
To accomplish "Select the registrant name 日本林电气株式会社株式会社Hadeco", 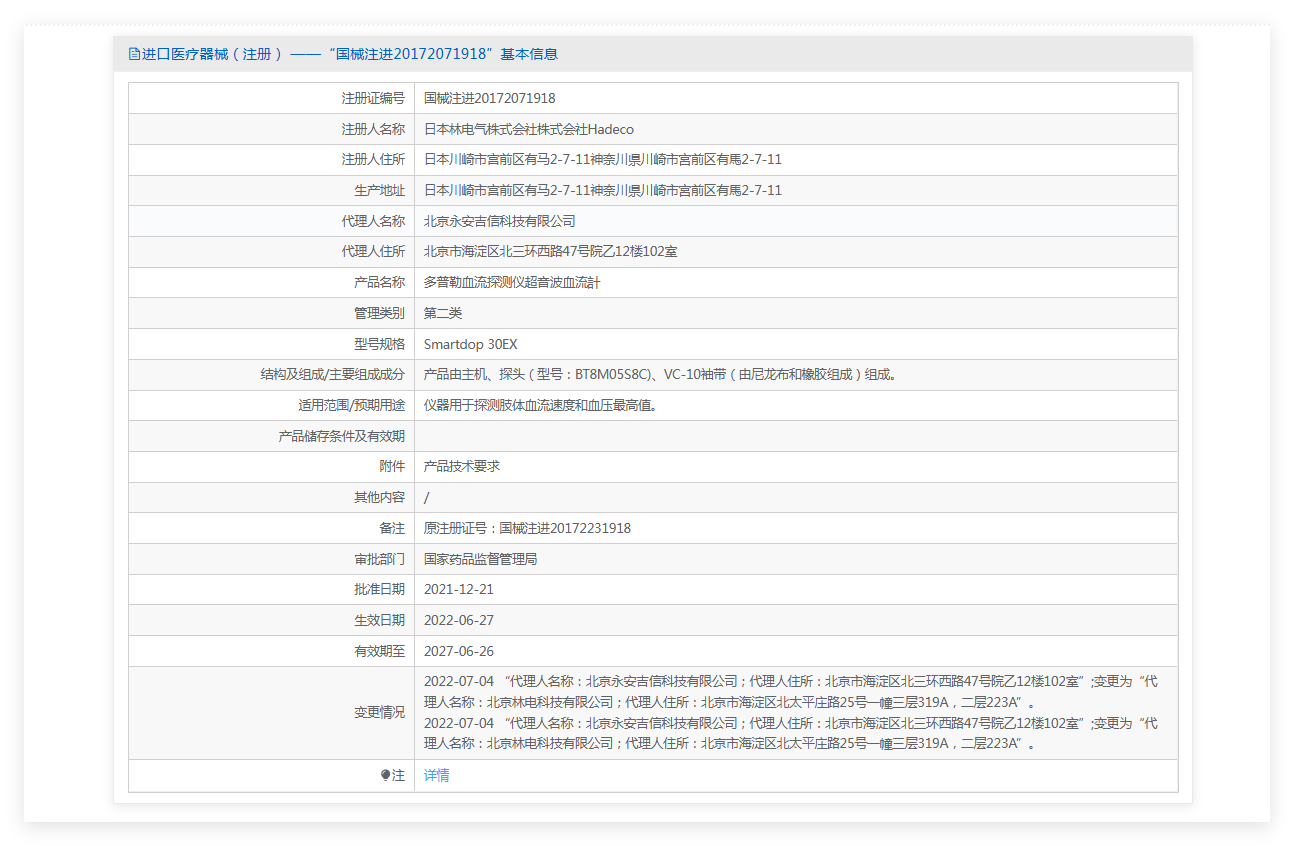I will tap(529, 129).
